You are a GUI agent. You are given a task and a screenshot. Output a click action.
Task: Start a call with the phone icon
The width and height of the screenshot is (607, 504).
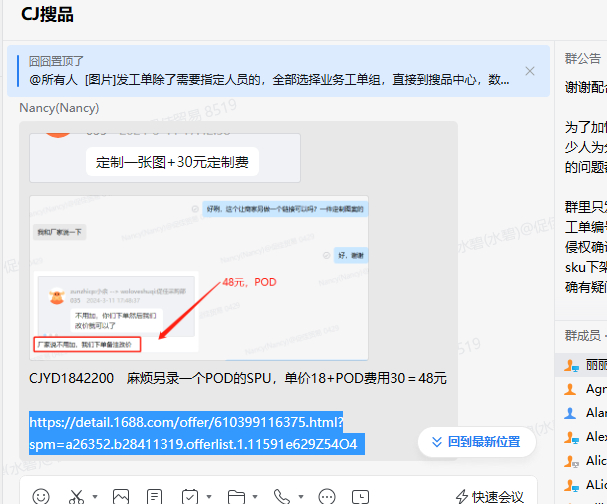coord(283,496)
